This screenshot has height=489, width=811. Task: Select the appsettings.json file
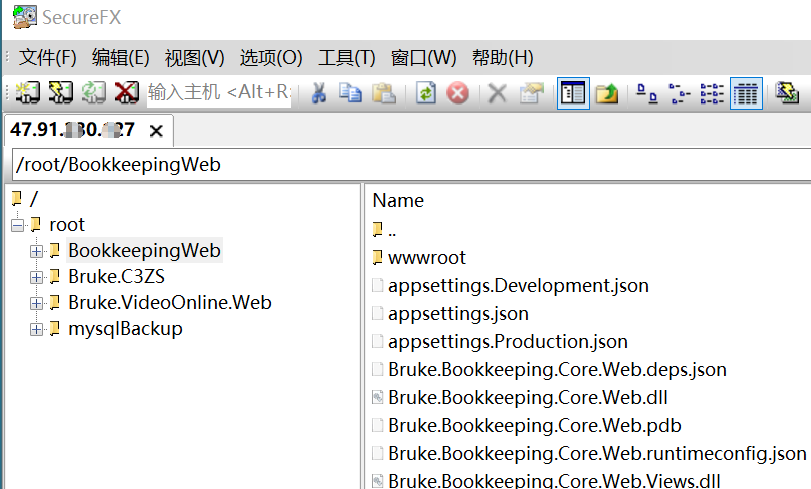[458, 313]
